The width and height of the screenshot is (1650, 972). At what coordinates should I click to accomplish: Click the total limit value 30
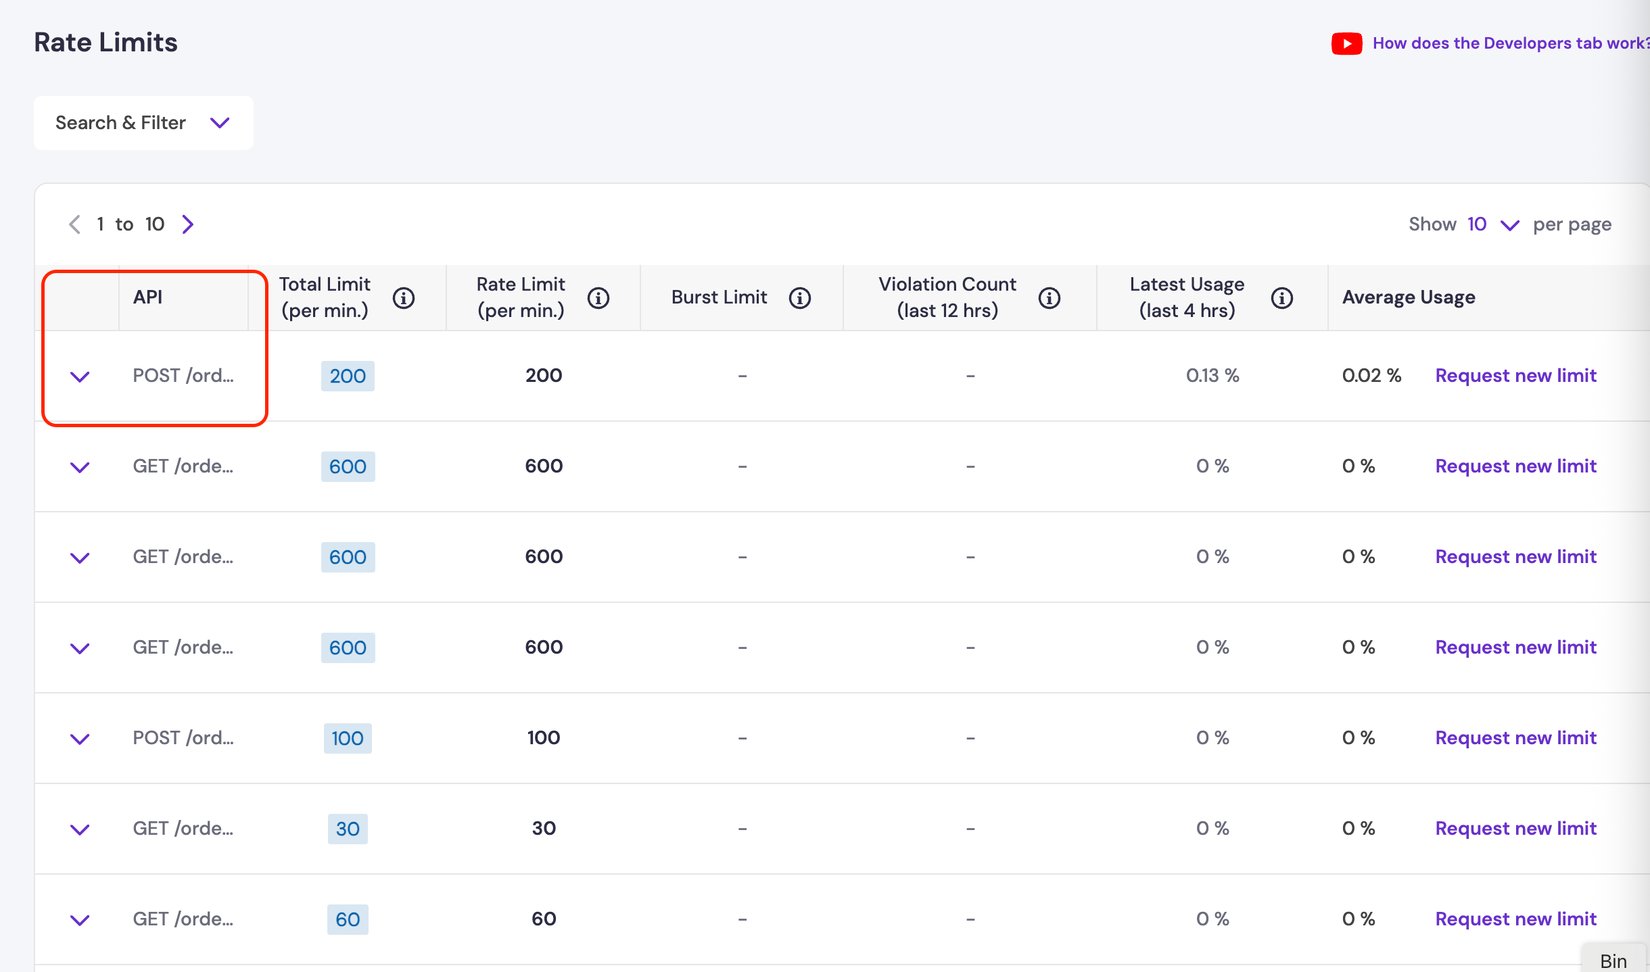[348, 829]
